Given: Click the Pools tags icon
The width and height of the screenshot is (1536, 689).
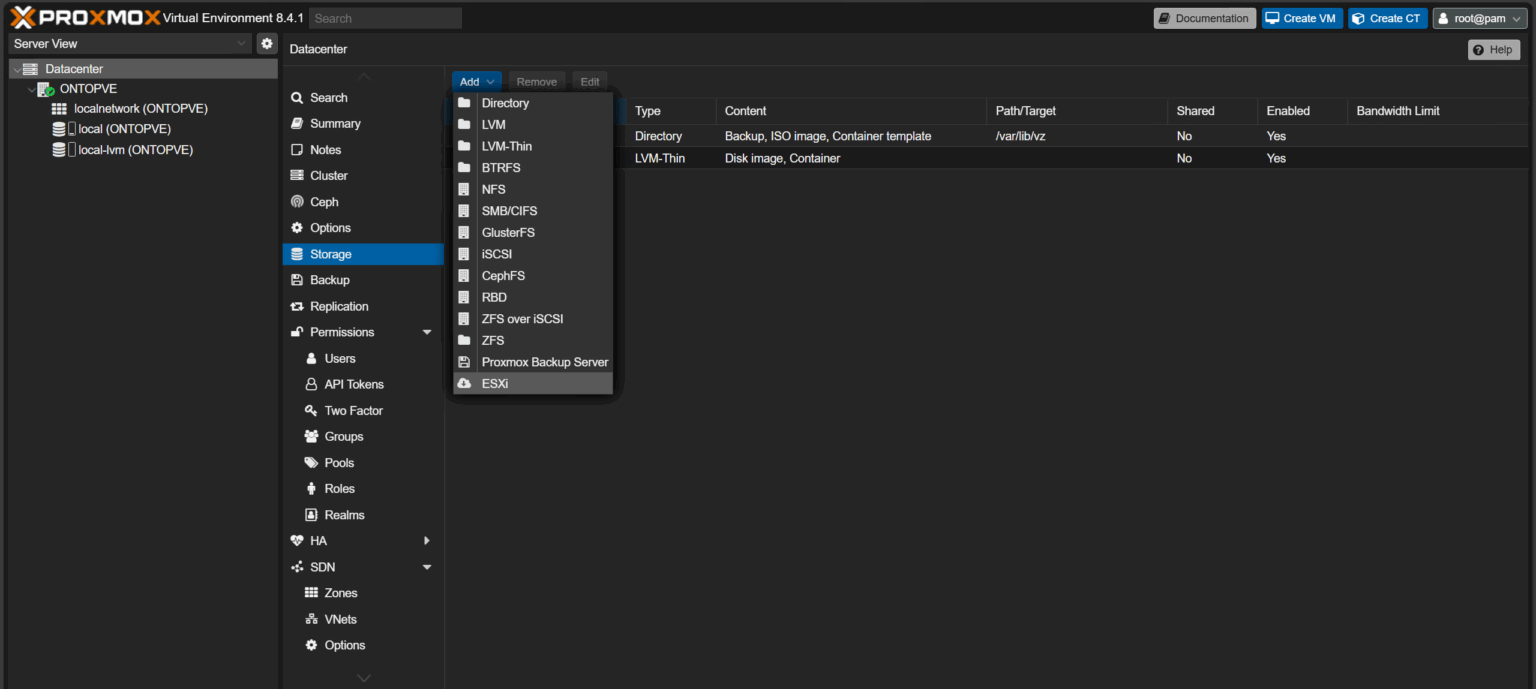Looking at the screenshot, I should [311, 463].
